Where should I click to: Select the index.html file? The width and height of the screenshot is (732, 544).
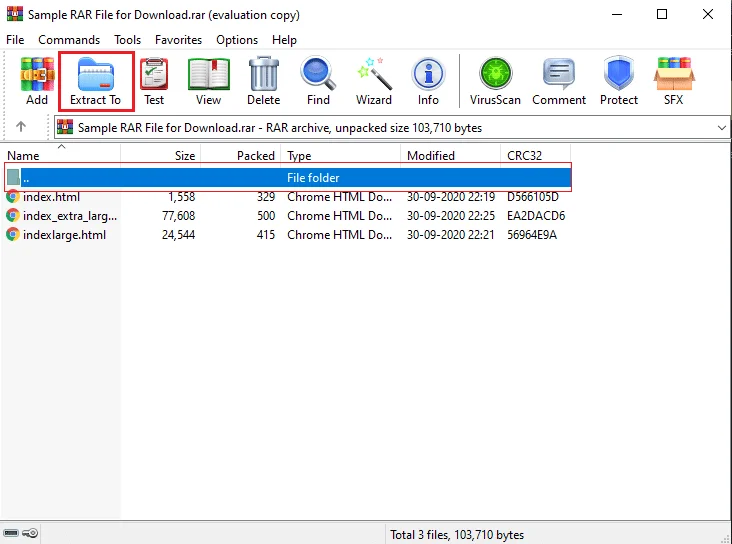click(51, 197)
